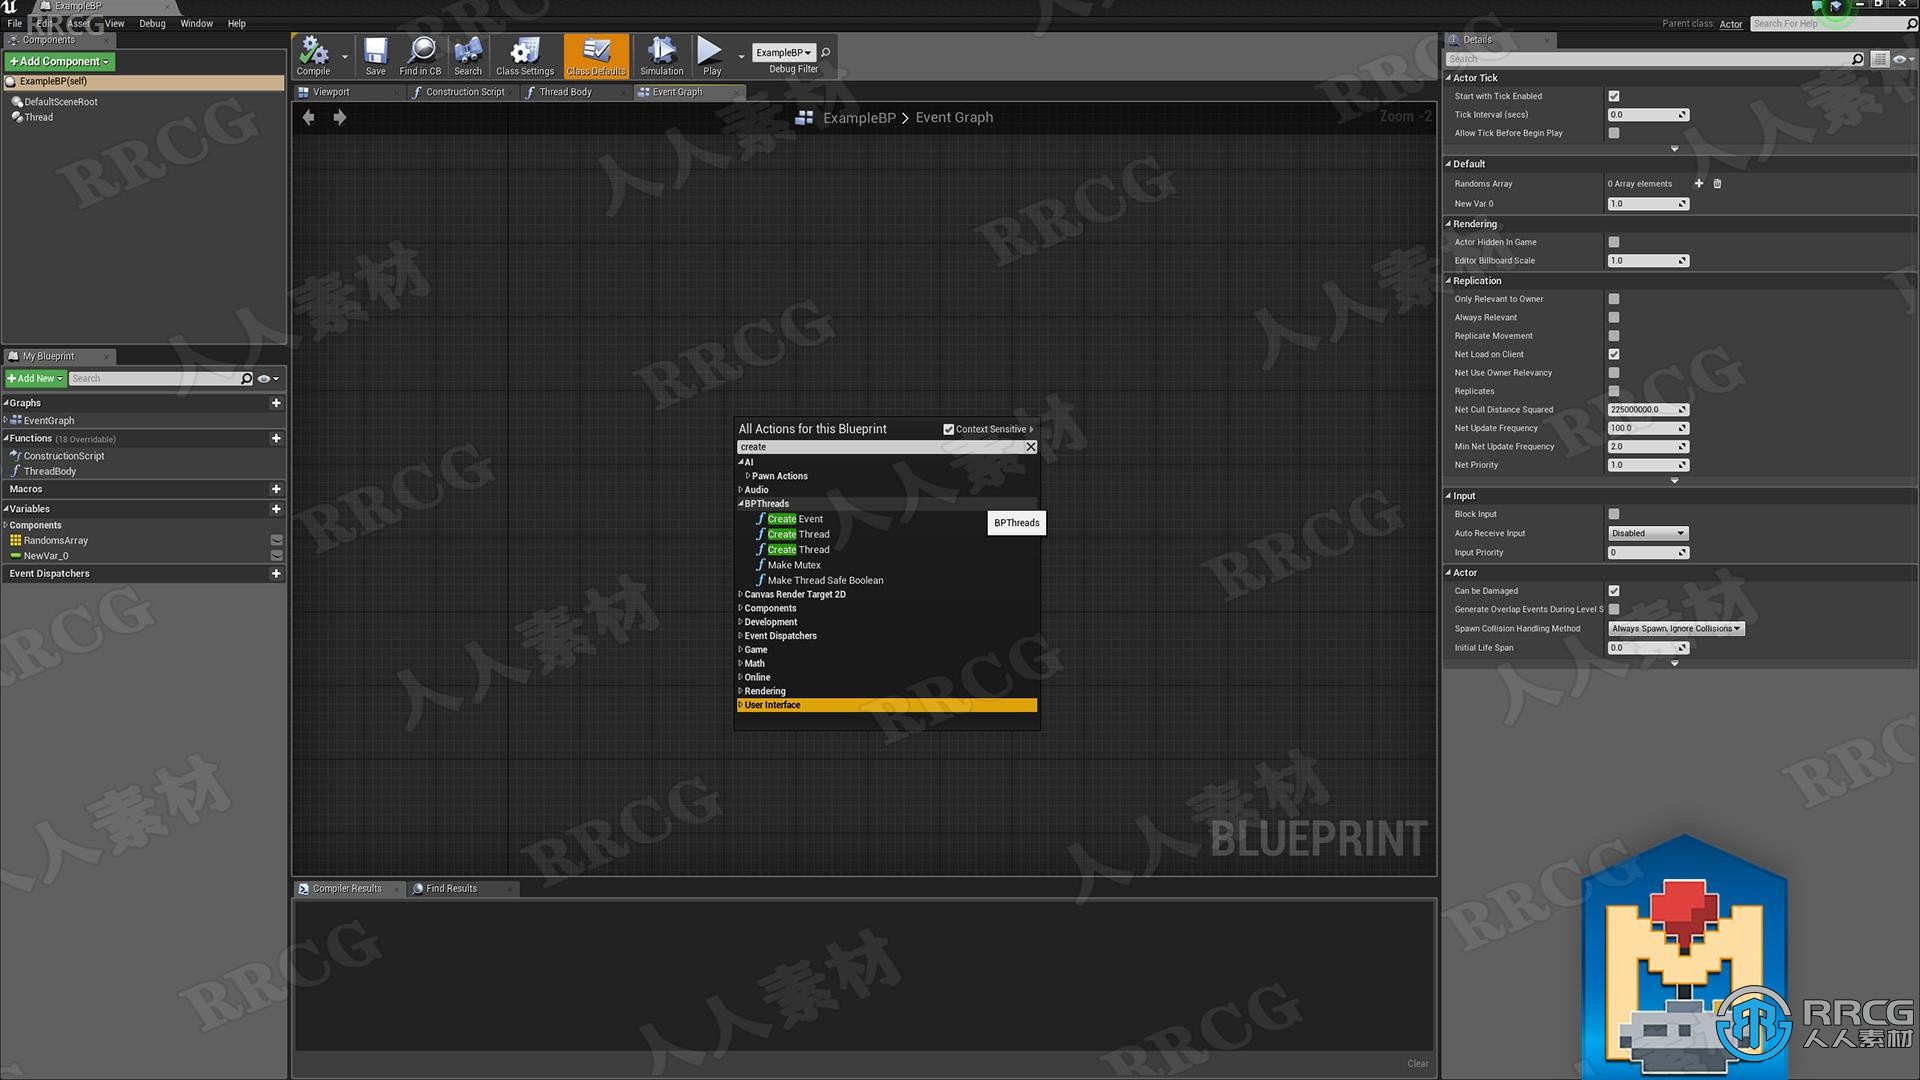1920x1080 pixels.
Task: Open Class Settings
Action: tap(525, 56)
